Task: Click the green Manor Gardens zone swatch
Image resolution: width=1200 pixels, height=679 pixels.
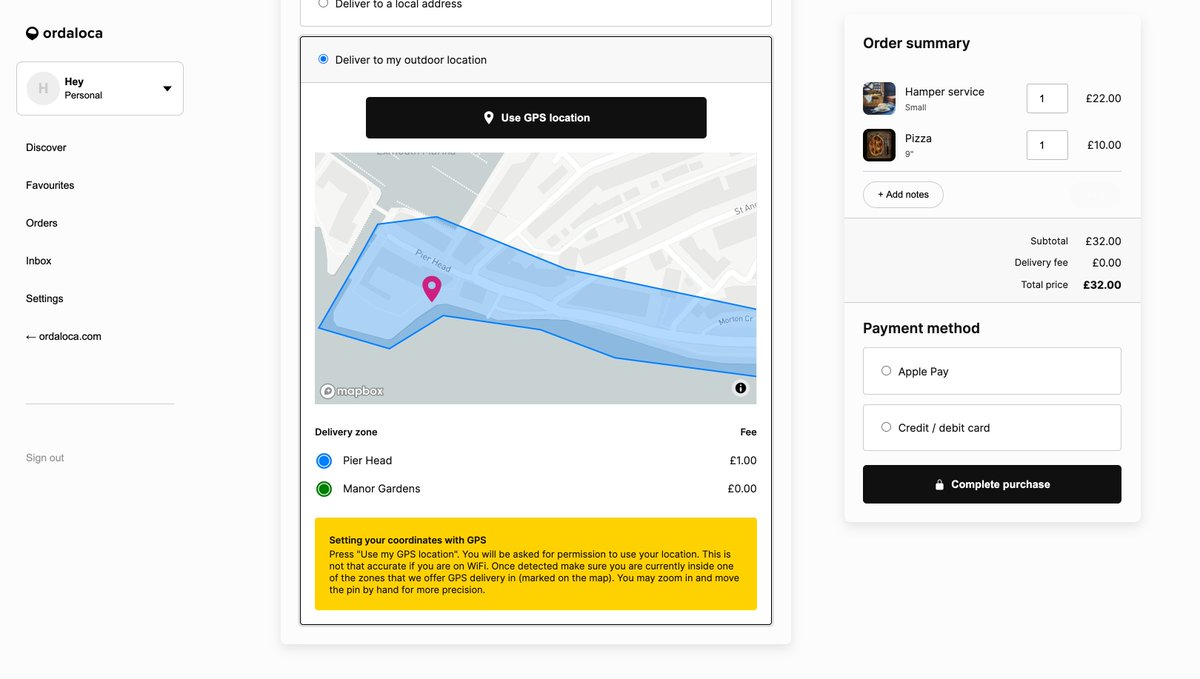Action: (x=324, y=489)
